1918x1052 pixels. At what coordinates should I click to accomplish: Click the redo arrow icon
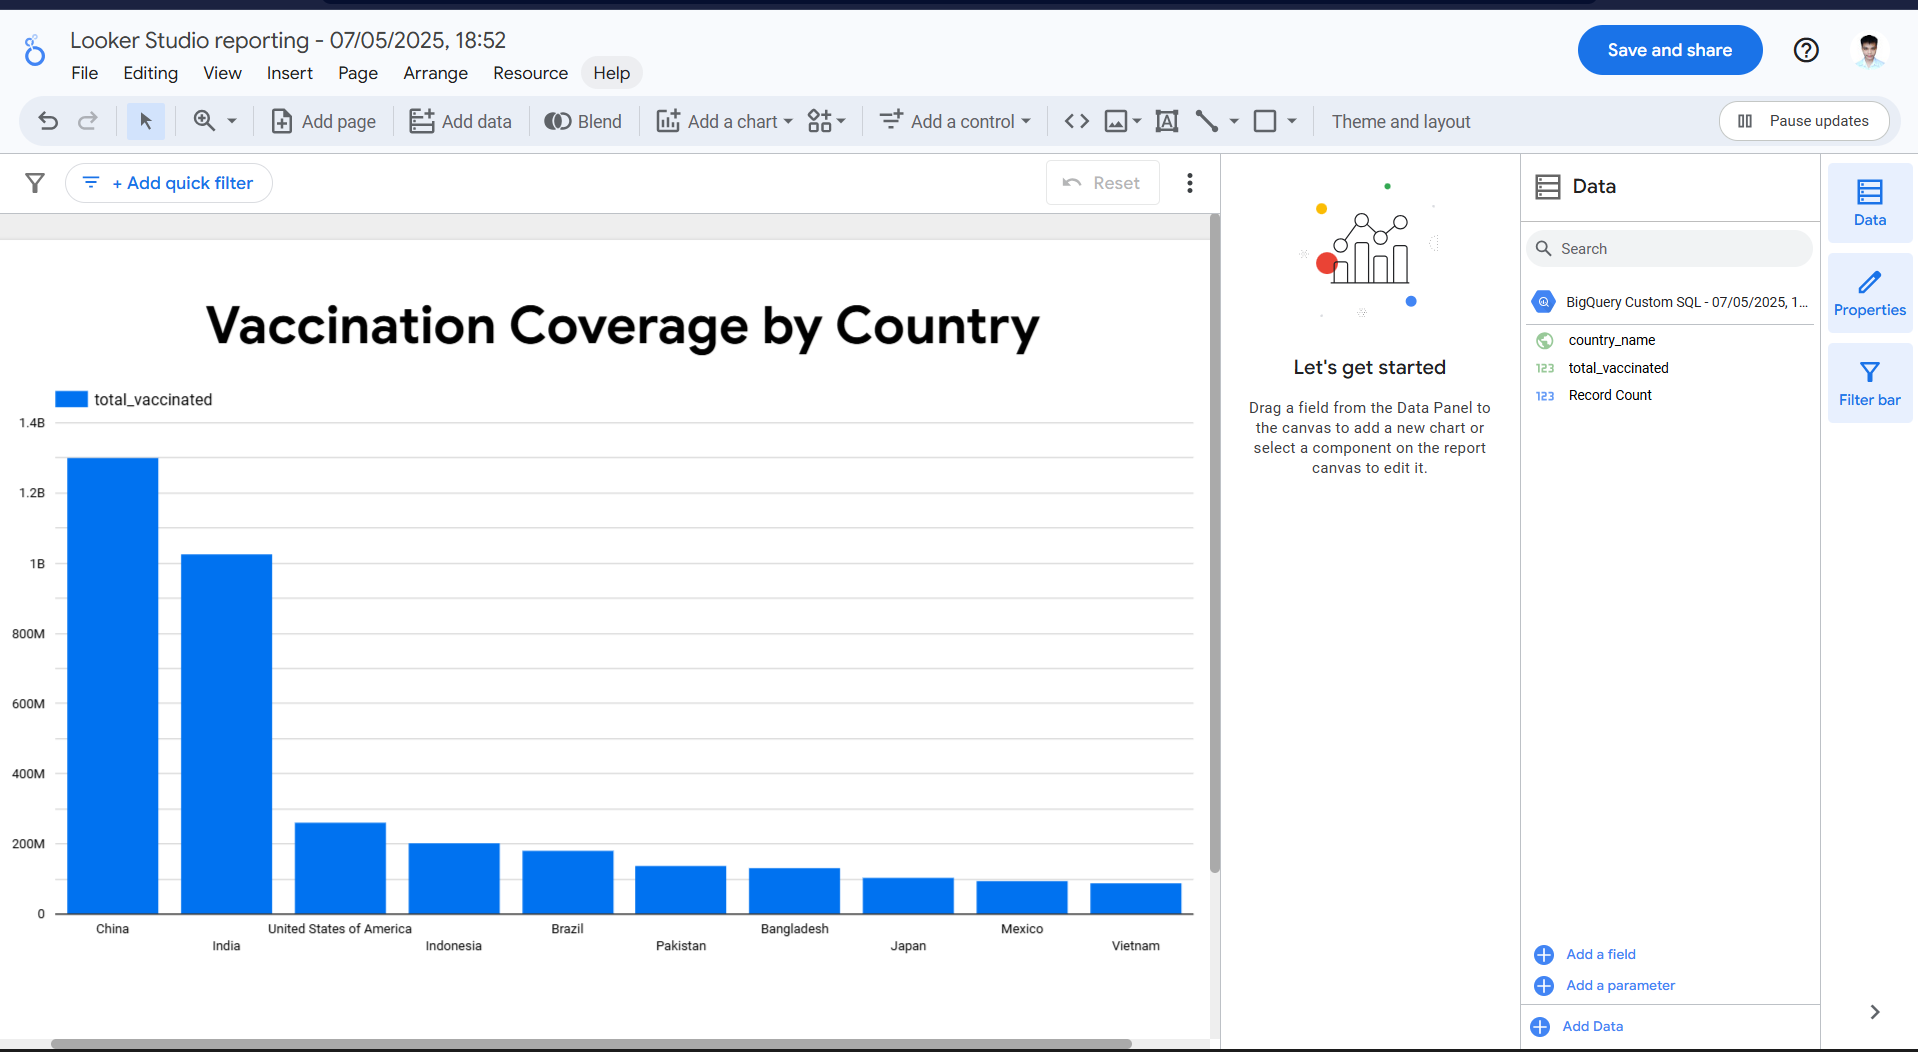click(88, 121)
